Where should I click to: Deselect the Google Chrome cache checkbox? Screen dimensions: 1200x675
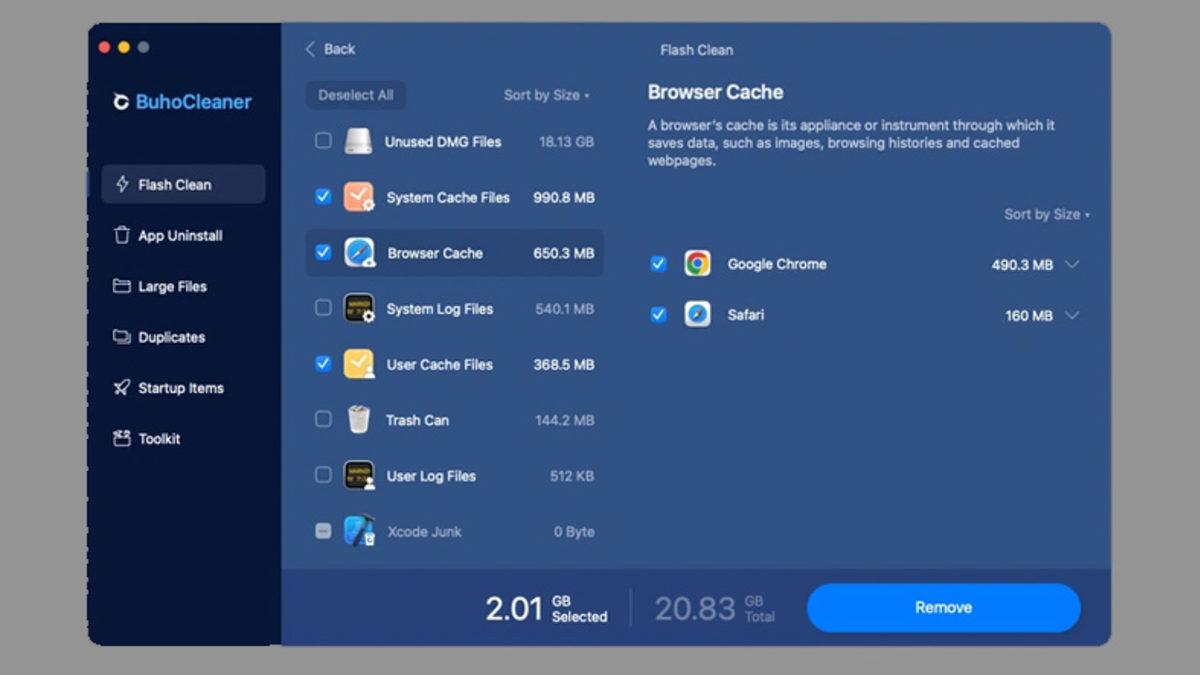point(658,264)
